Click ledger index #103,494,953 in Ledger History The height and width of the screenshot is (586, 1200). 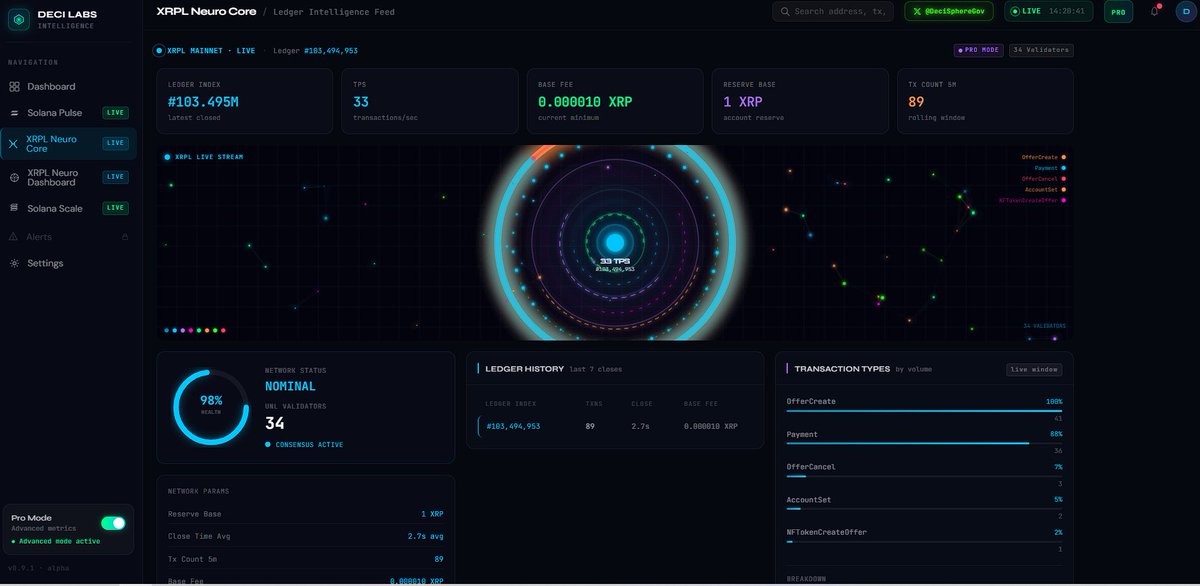(513, 426)
